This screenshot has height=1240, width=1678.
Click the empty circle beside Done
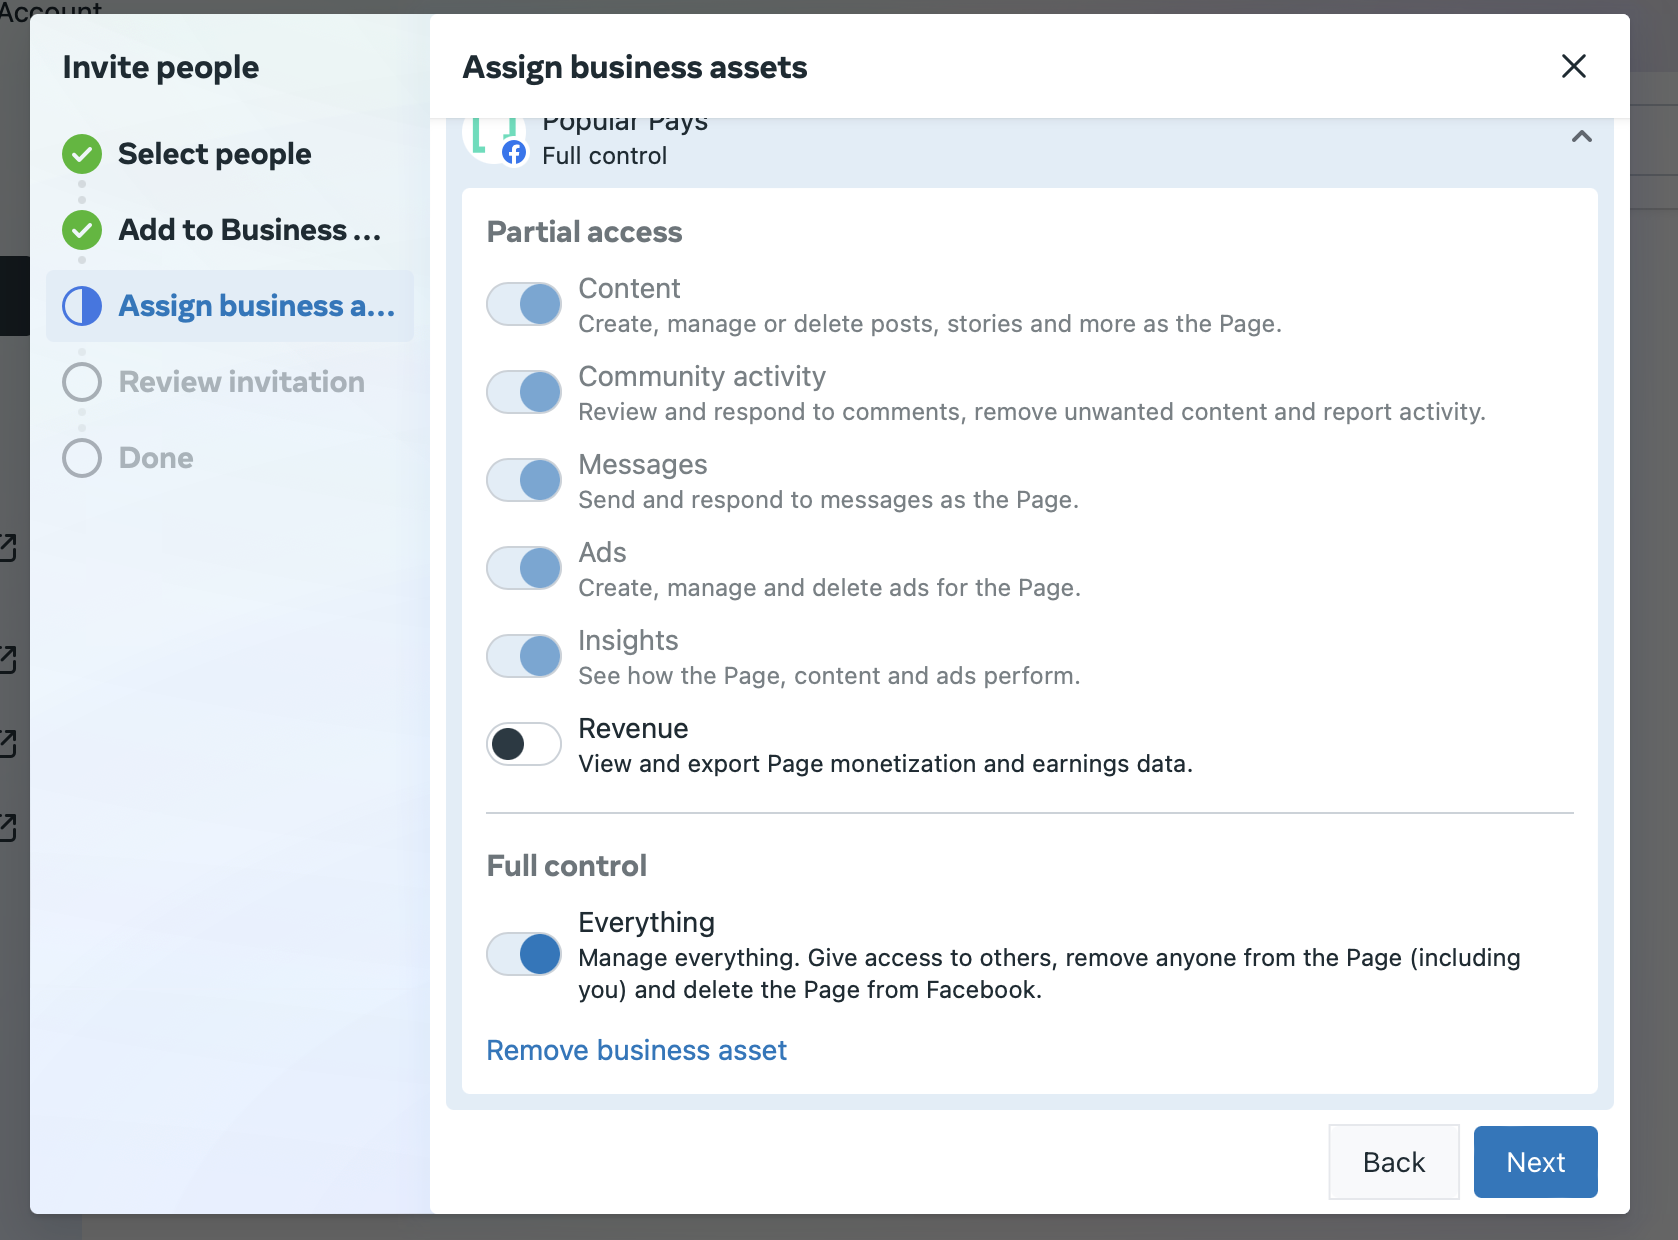click(x=82, y=458)
